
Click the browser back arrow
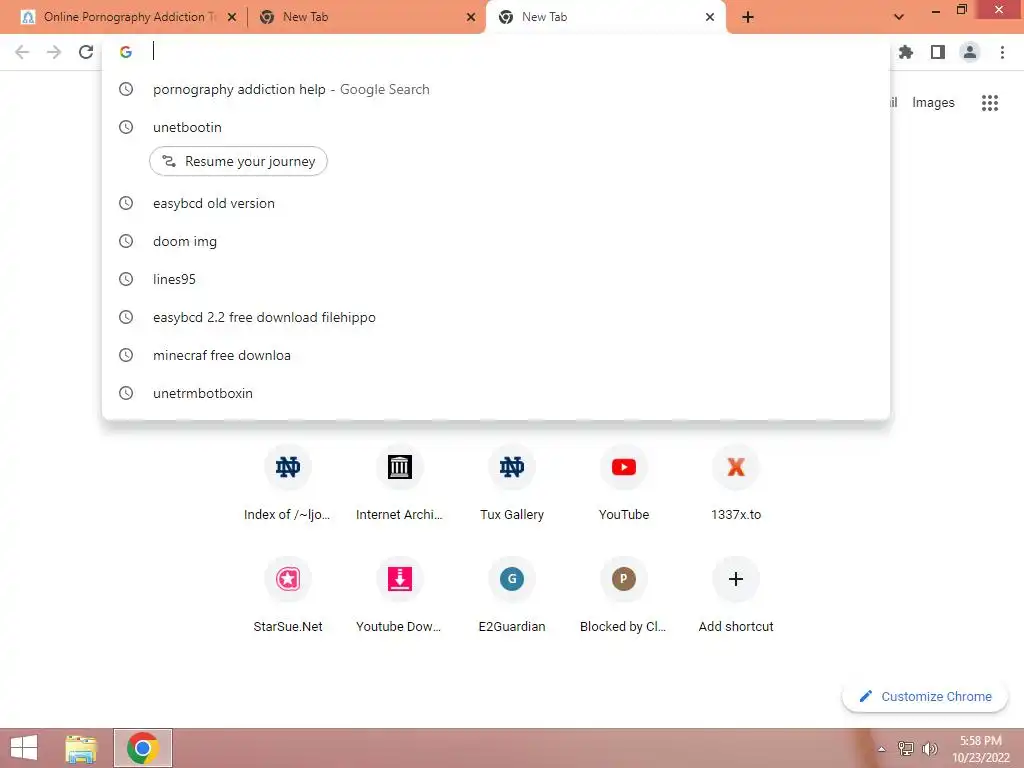click(22, 52)
